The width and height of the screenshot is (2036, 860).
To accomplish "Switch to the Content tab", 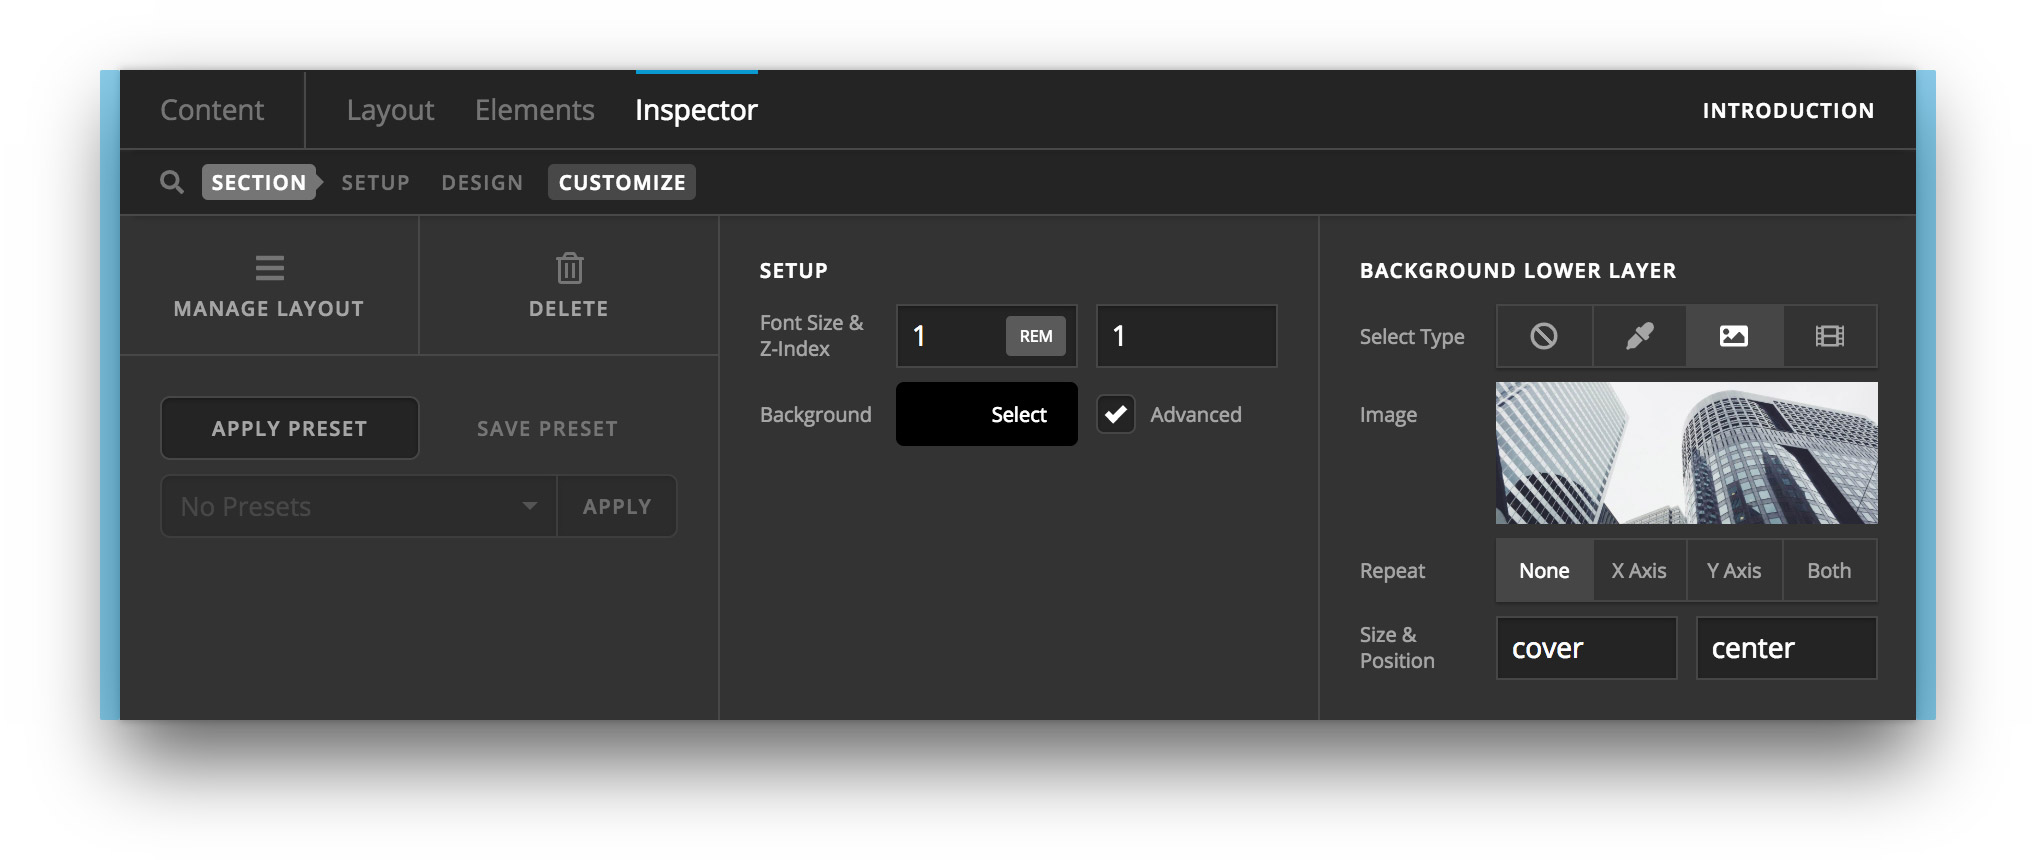I will pyautogui.click(x=212, y=110).
